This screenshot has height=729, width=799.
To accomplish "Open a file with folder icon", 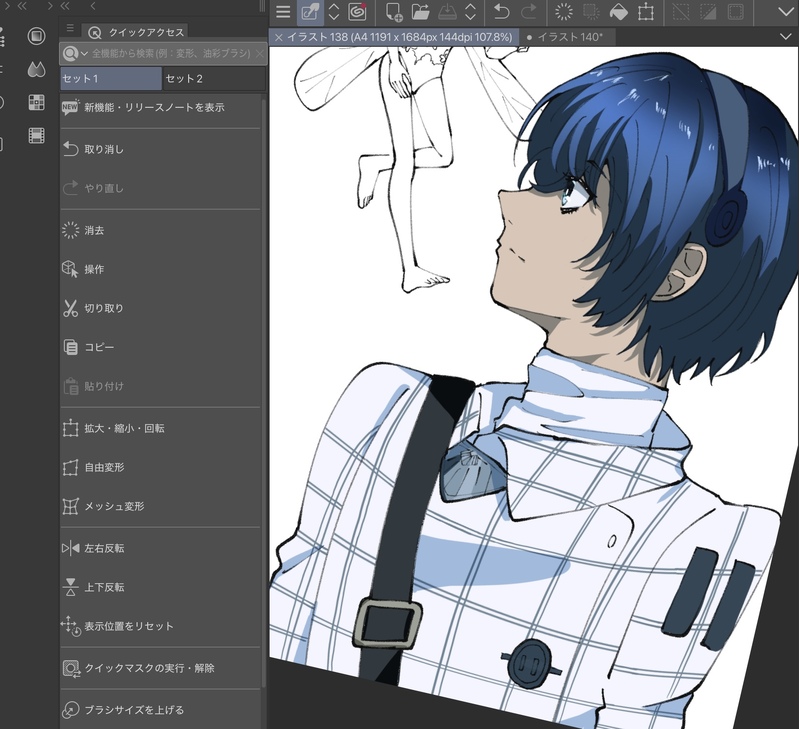I will pos(420,12).
